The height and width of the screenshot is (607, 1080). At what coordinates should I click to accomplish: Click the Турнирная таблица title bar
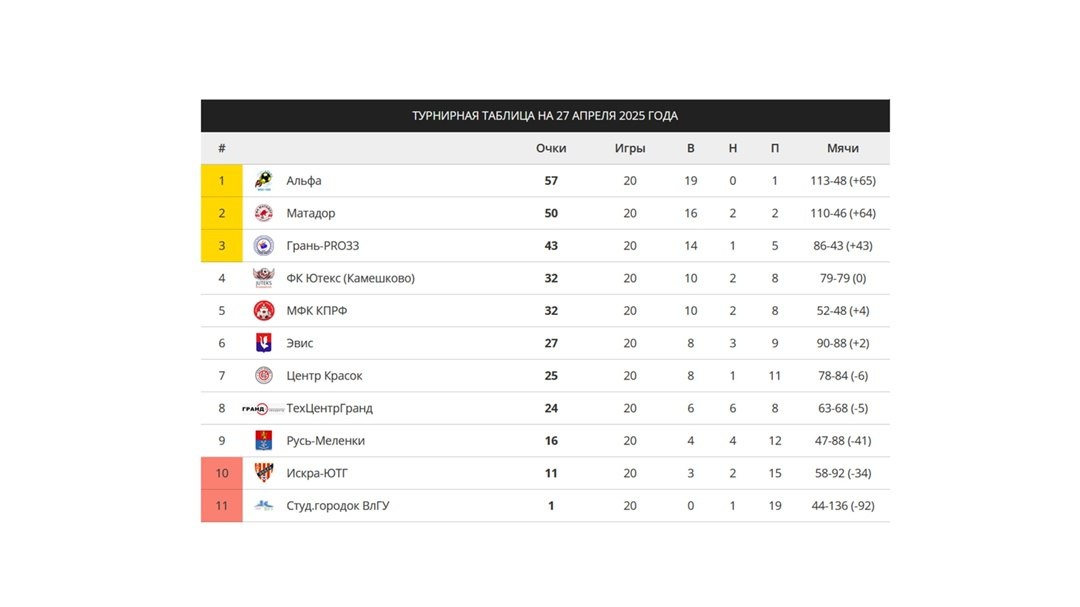(x=546, y=116)
